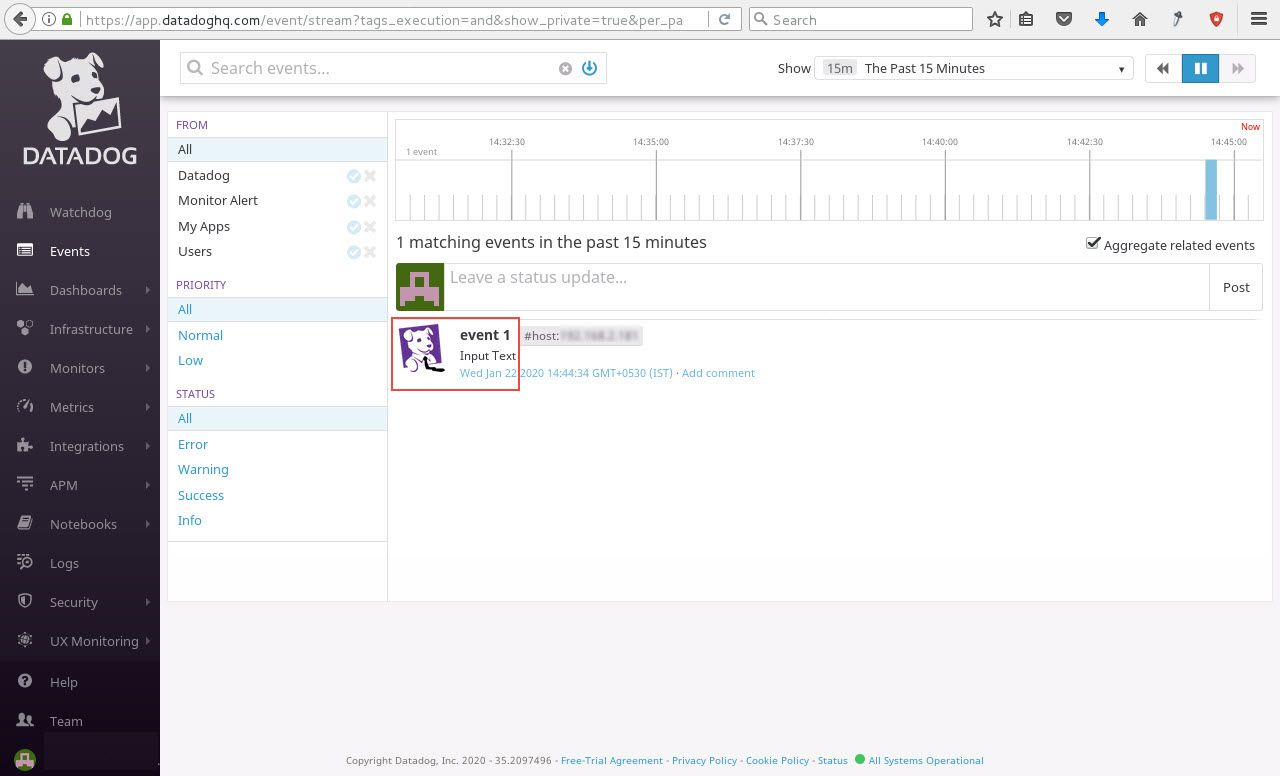The image size is (1280, 776).
Task: Click the Events list icon in sidebar
Action: (x=25, y=251)
